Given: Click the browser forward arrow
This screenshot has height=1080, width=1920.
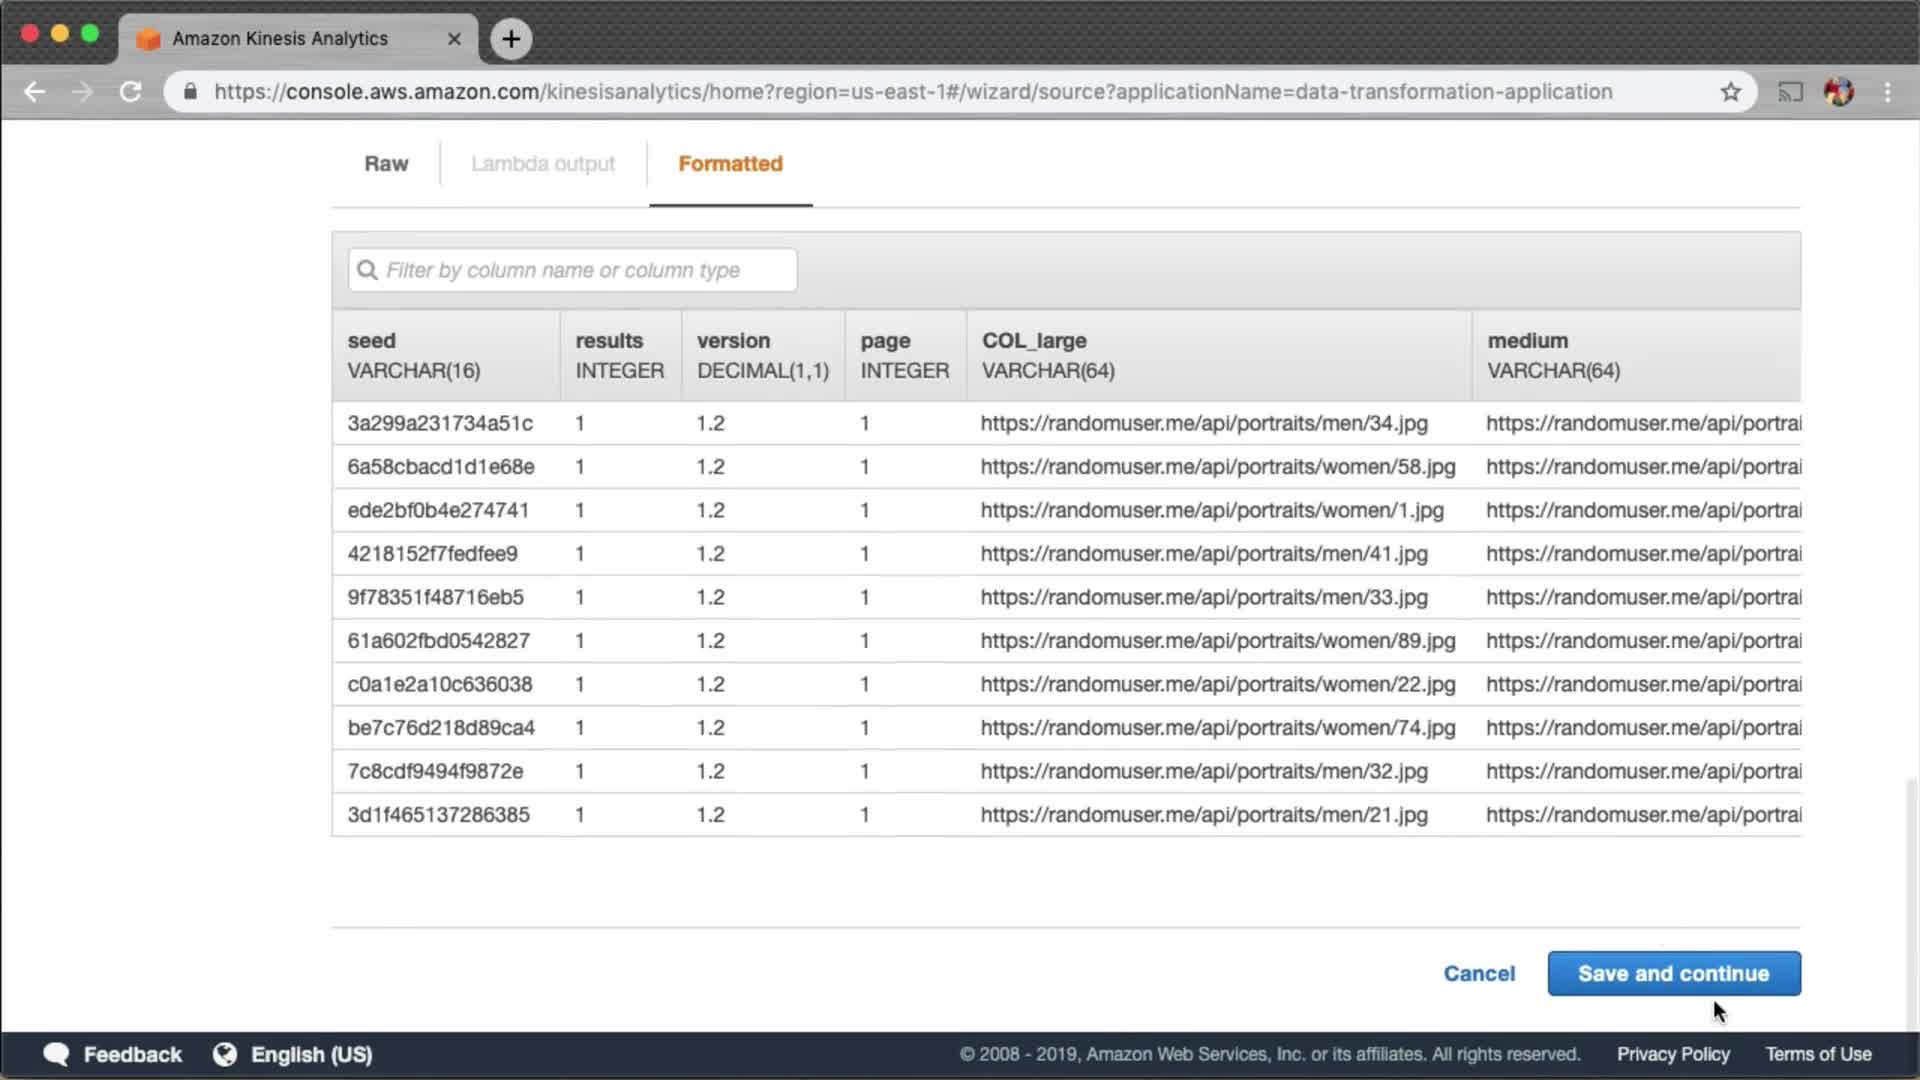Looking at the screenshot, I should pos(83,92).
